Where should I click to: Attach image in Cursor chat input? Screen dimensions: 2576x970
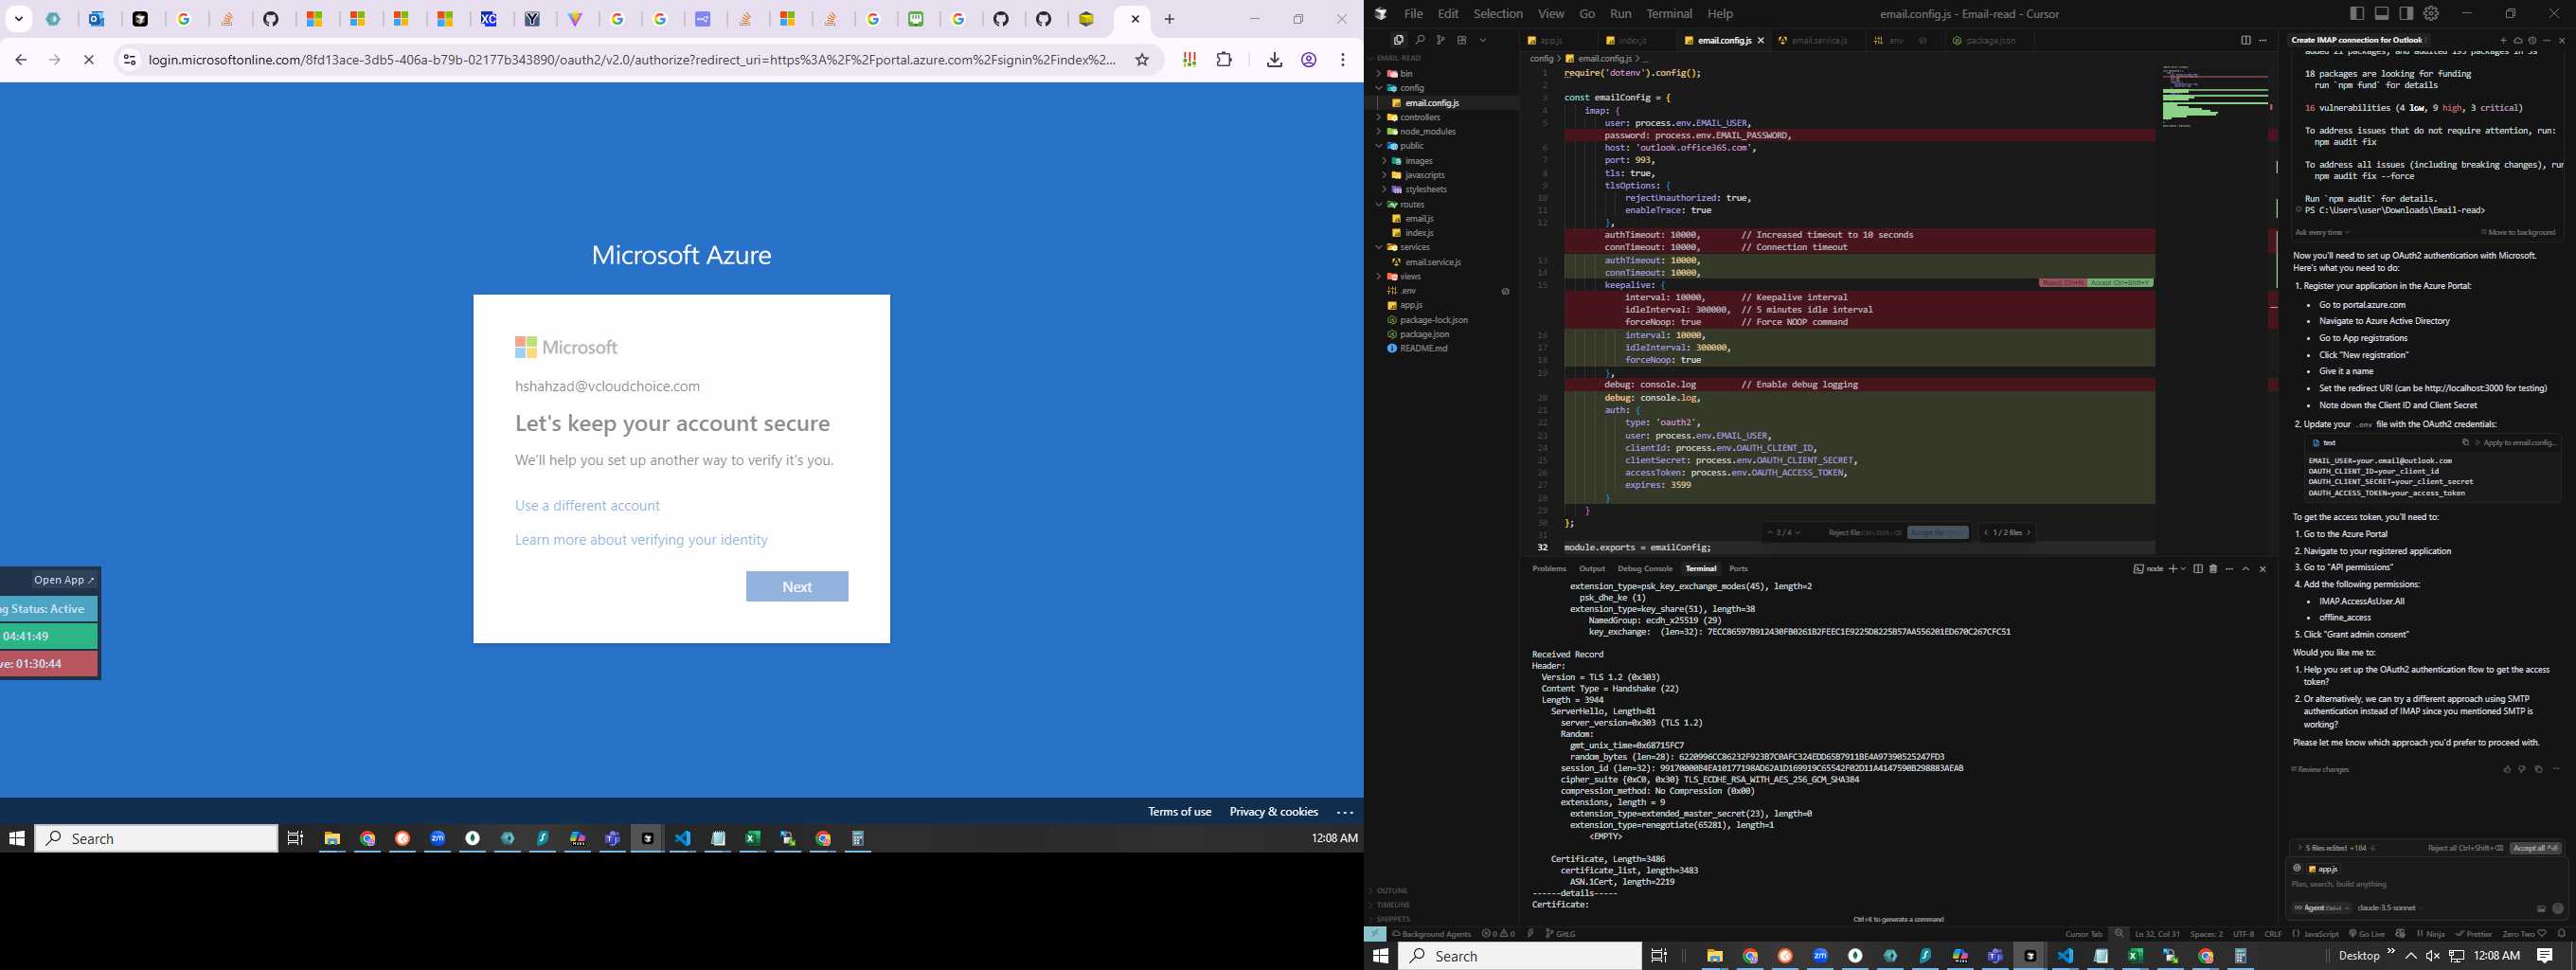point(2541,909)
